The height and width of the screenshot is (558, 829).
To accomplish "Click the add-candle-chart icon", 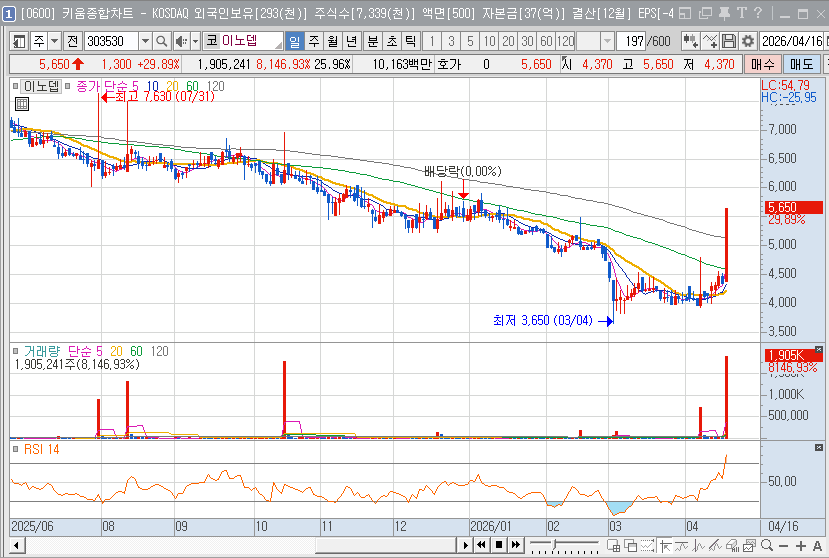I will pos(689,41).
